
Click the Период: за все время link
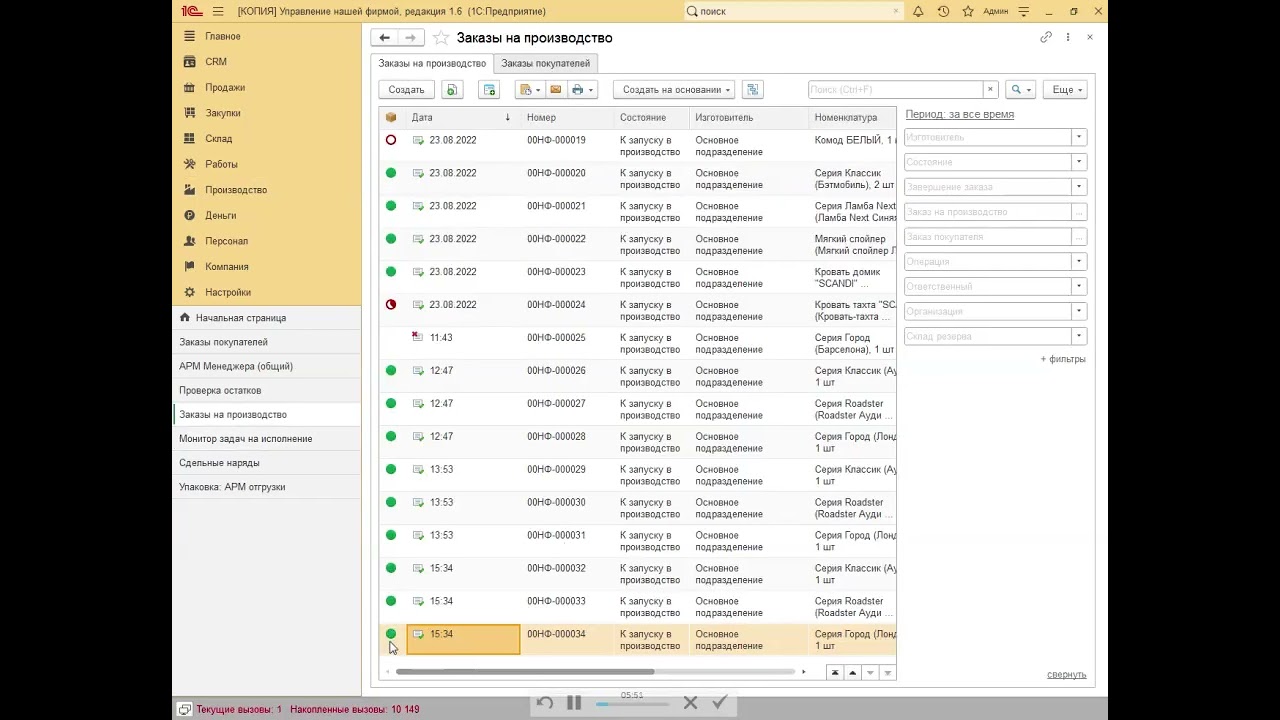point(959,114)
